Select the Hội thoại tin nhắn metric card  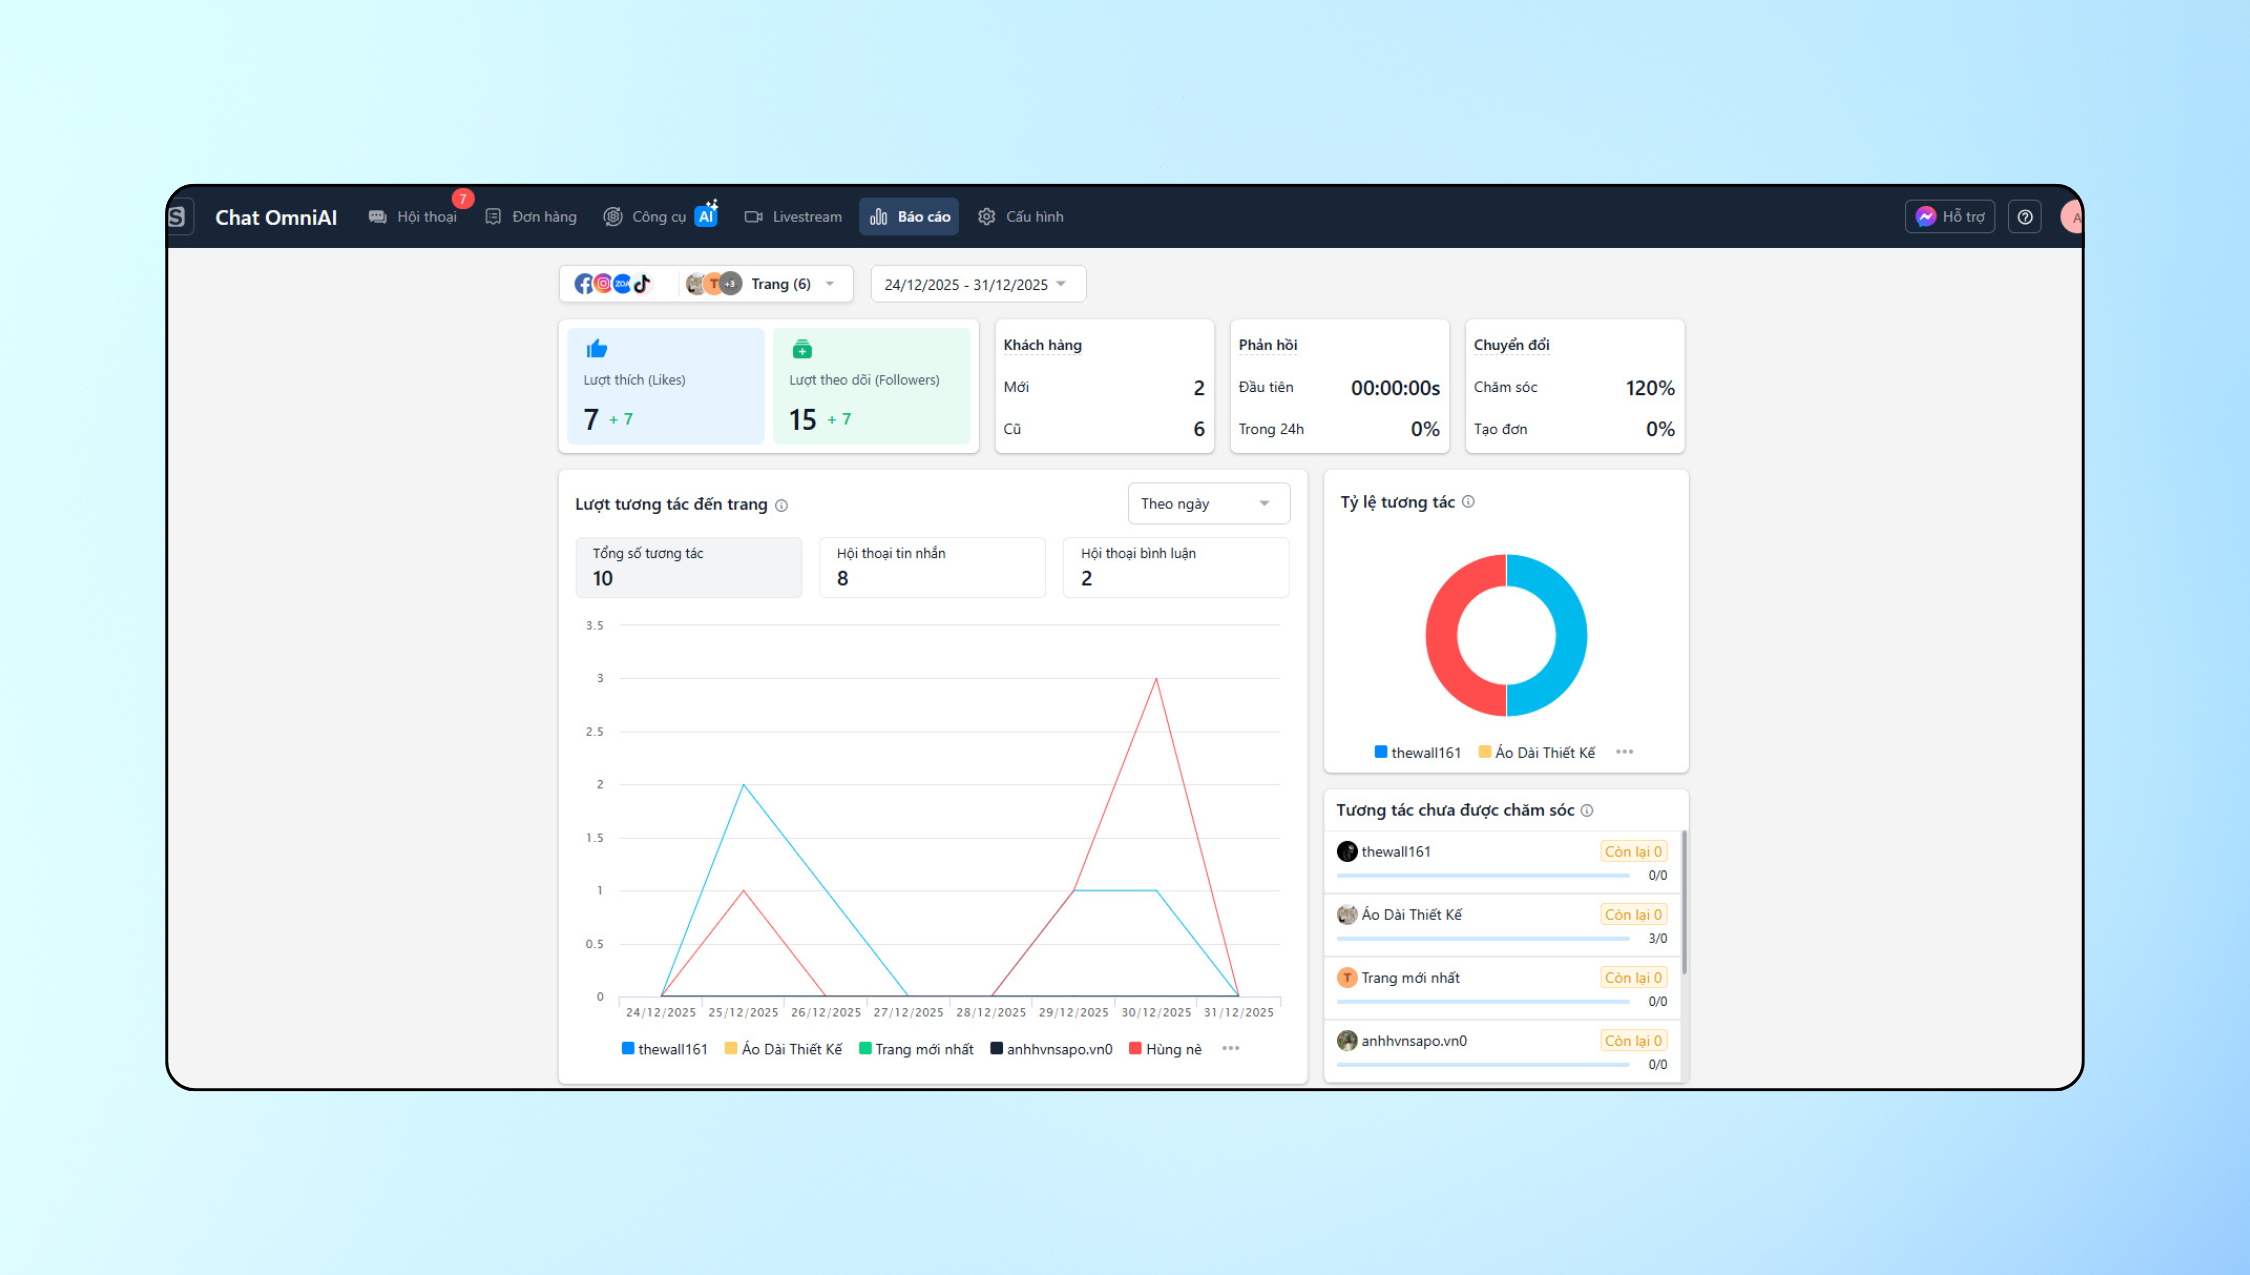931,567
